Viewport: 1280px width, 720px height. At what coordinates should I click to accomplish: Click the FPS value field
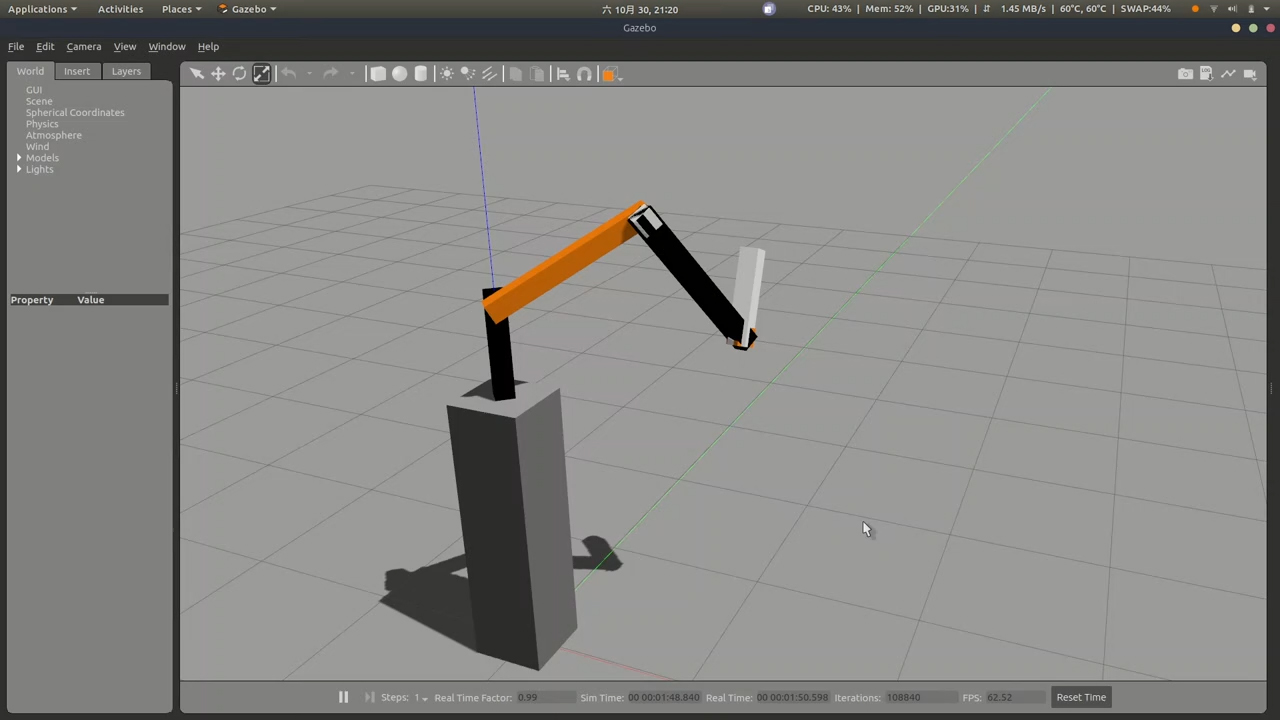pyautogui.click(x=1014, y=697)
